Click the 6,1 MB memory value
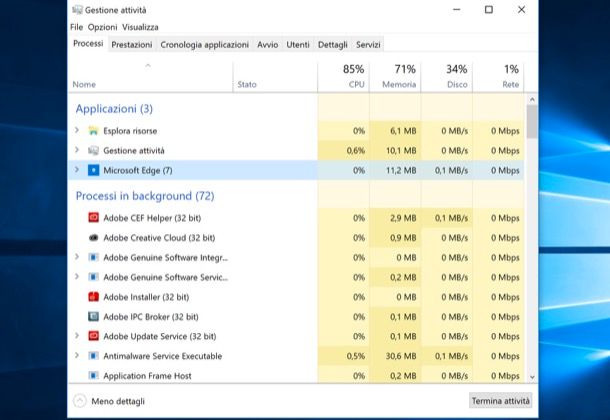This screenshot has height=420, width=610. click(403, 131)
